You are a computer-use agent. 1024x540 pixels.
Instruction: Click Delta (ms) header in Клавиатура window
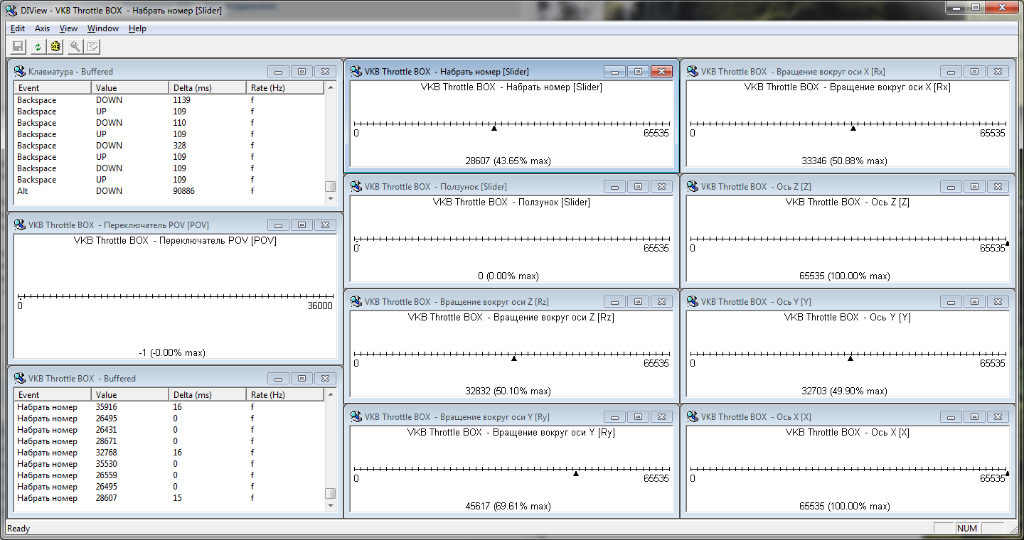(x=207, y=87)
